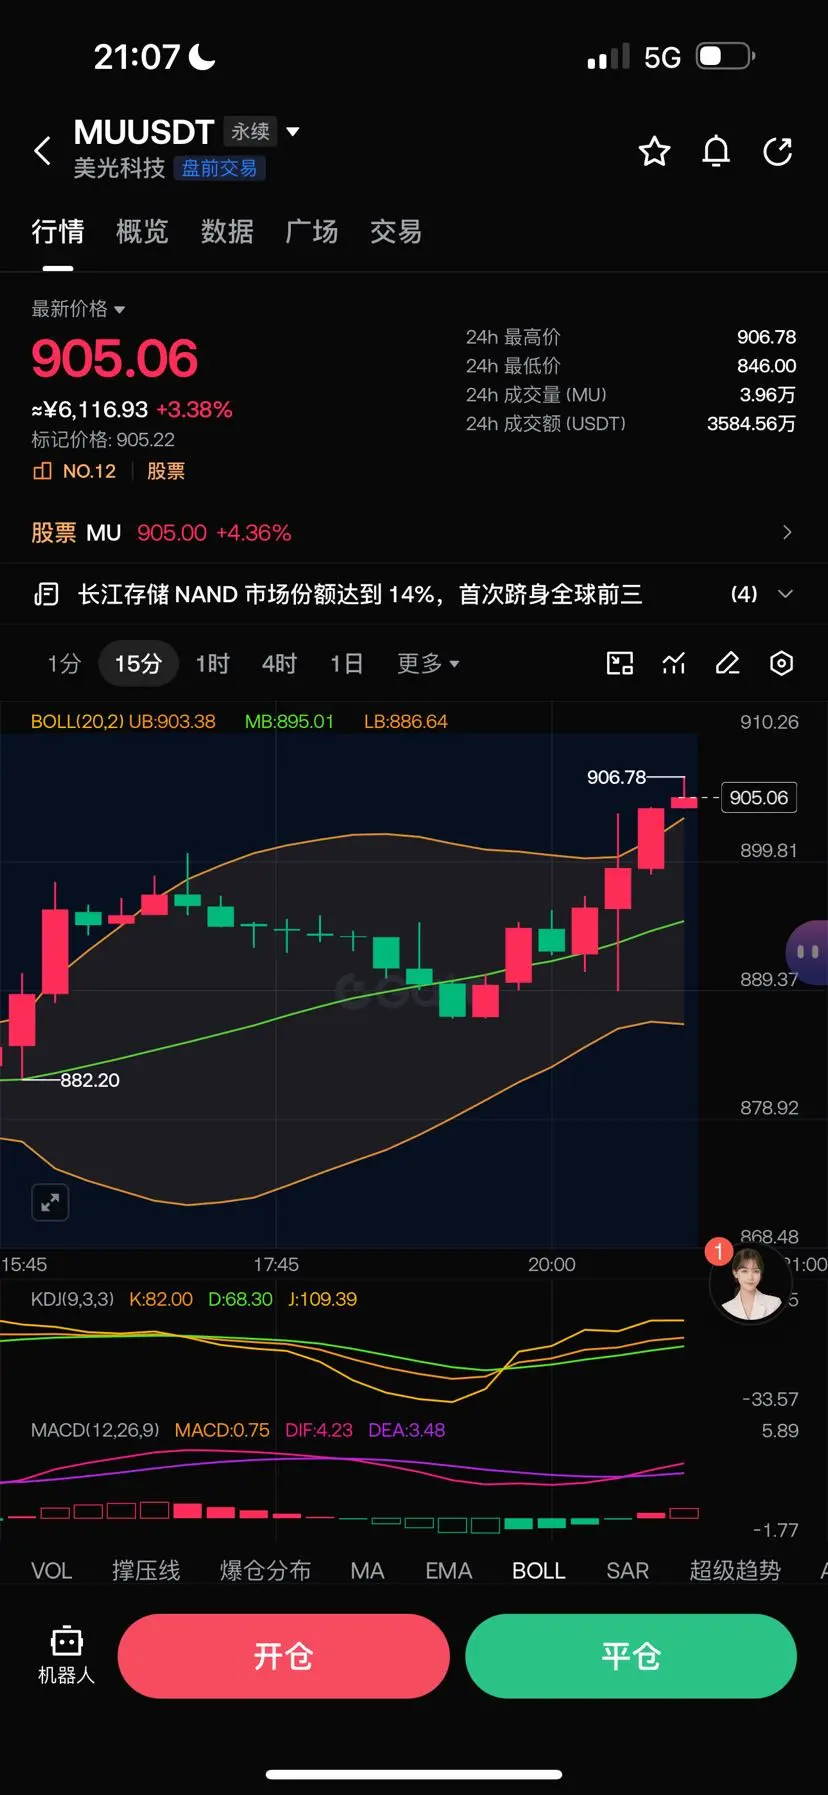Tap the 盘前交易 tag
828x1795 pixels.
click(219, 168)
